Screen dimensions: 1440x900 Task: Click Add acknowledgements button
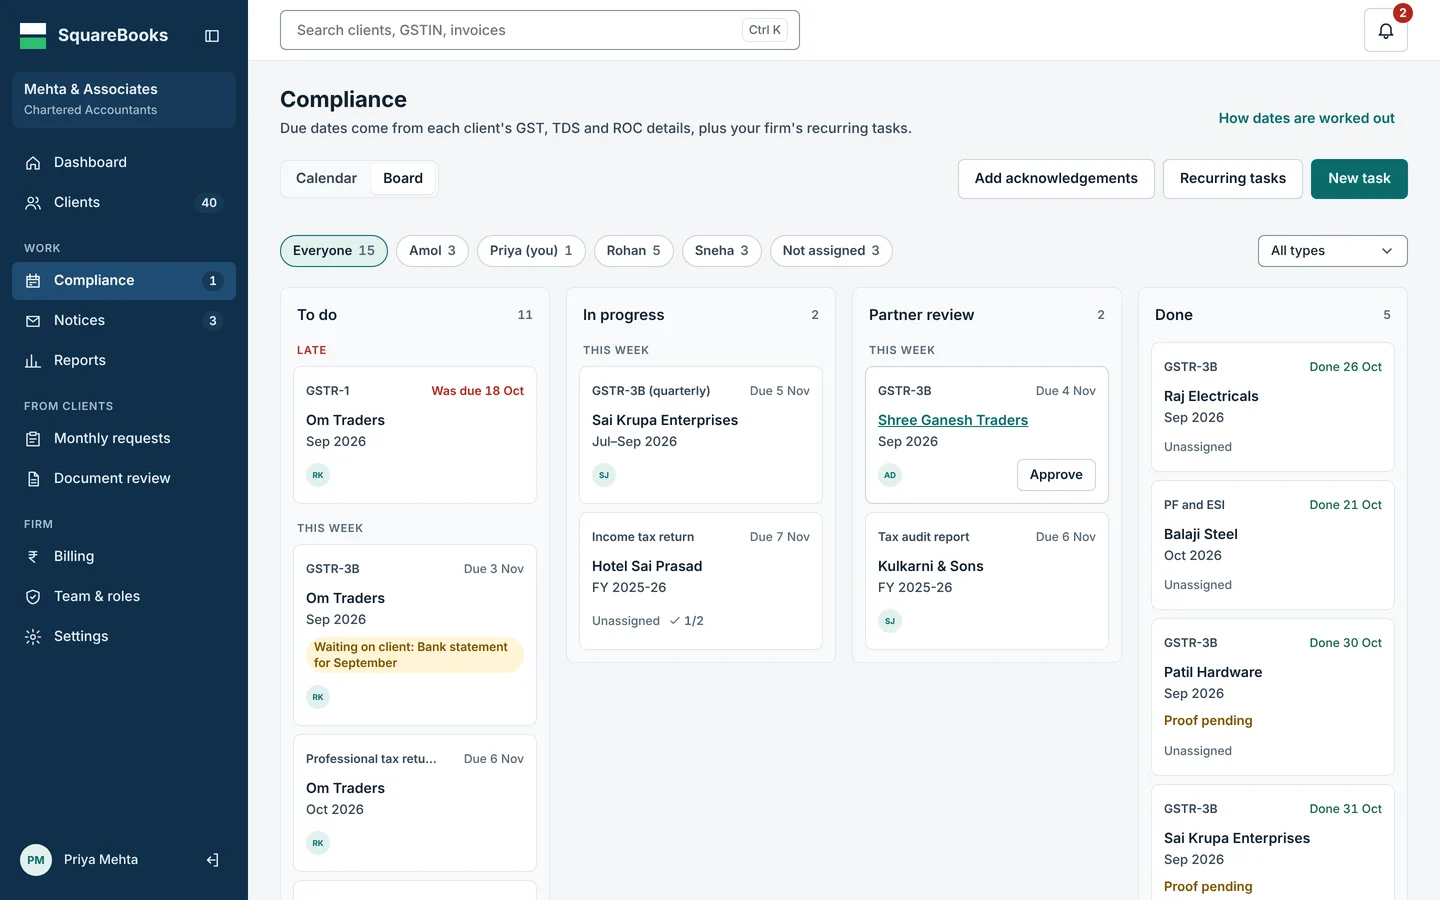(x=1056, y=179)
